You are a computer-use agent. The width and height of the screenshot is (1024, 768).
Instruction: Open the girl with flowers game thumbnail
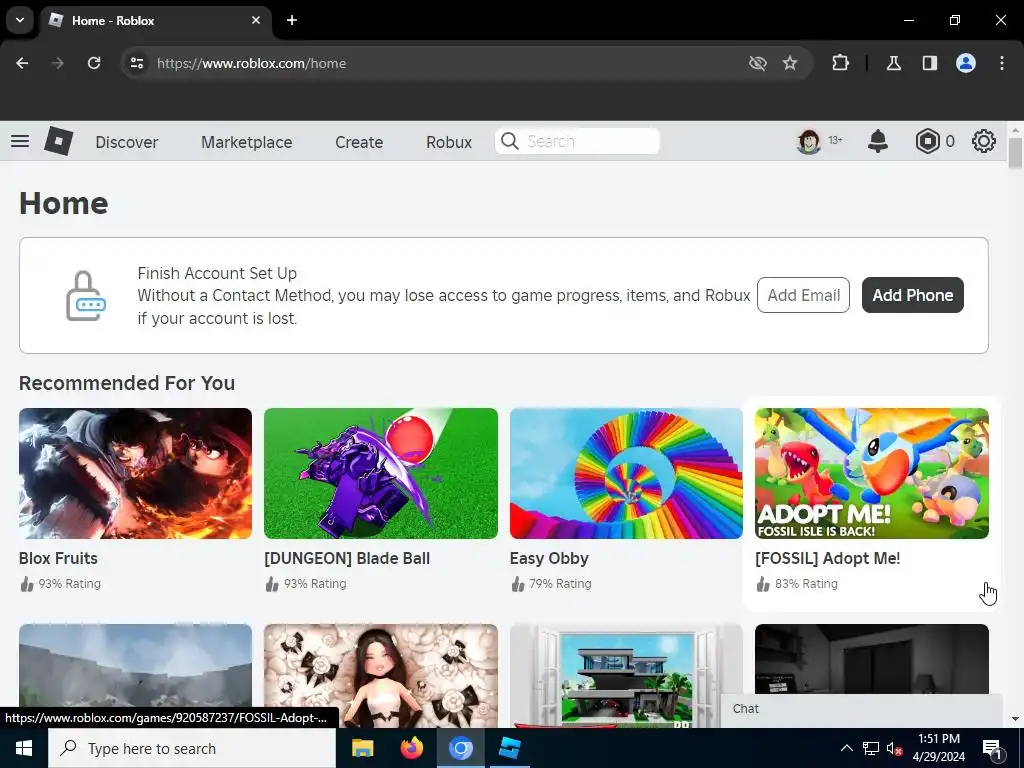click(x=381, y=676)
